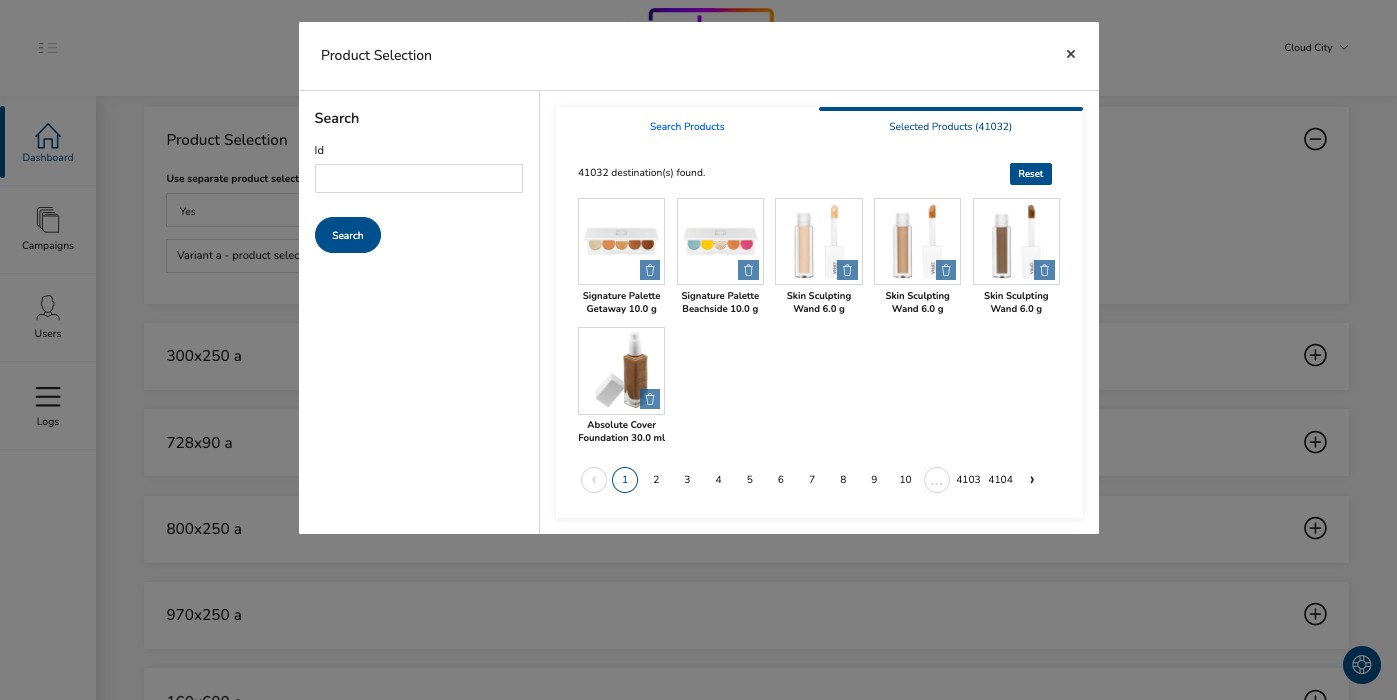Click trash icon on Absolute Cover Foundation
The height and width of the screenshot is (700, 1397).
point(650,399)
